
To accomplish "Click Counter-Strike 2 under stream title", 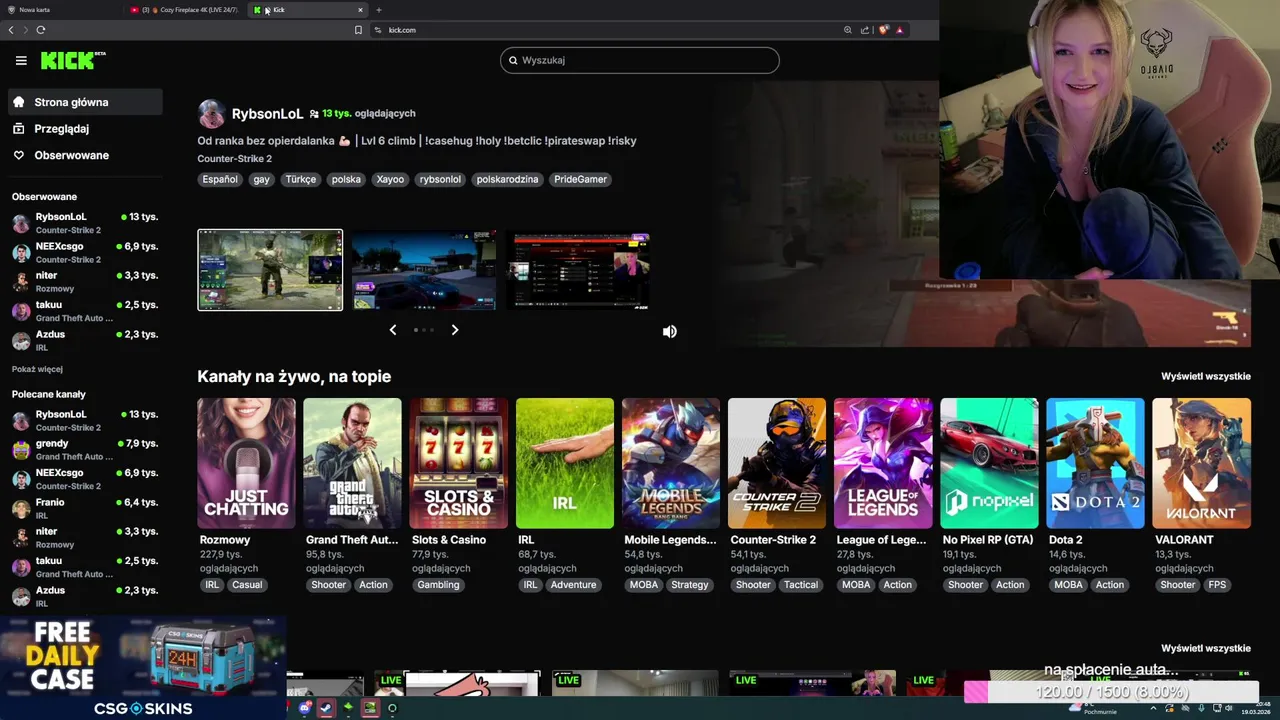I will click(x=234, y=159).
